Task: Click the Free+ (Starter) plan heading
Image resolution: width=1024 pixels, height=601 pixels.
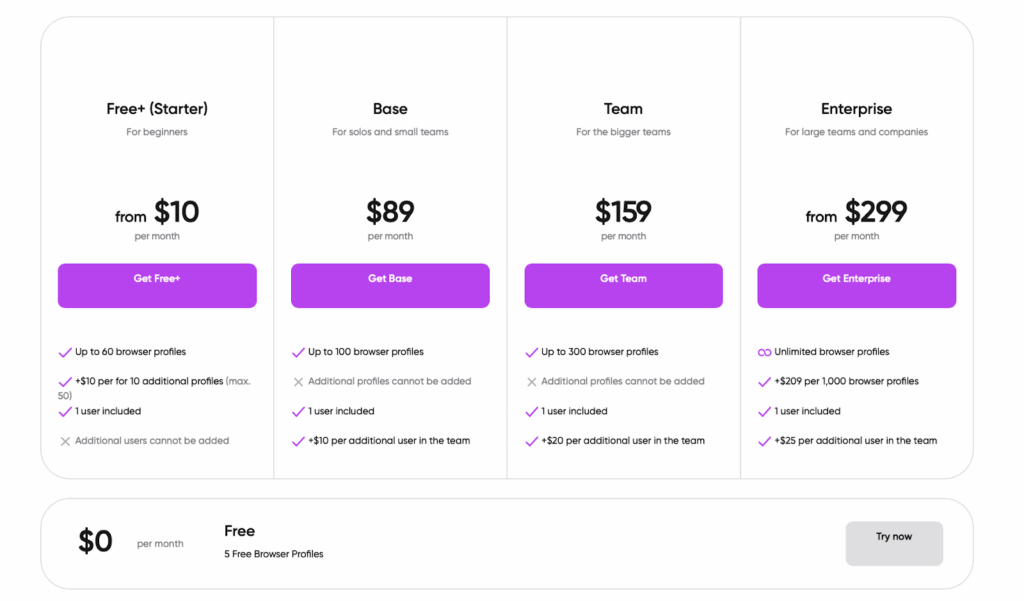Action: (x=157, y=109)
